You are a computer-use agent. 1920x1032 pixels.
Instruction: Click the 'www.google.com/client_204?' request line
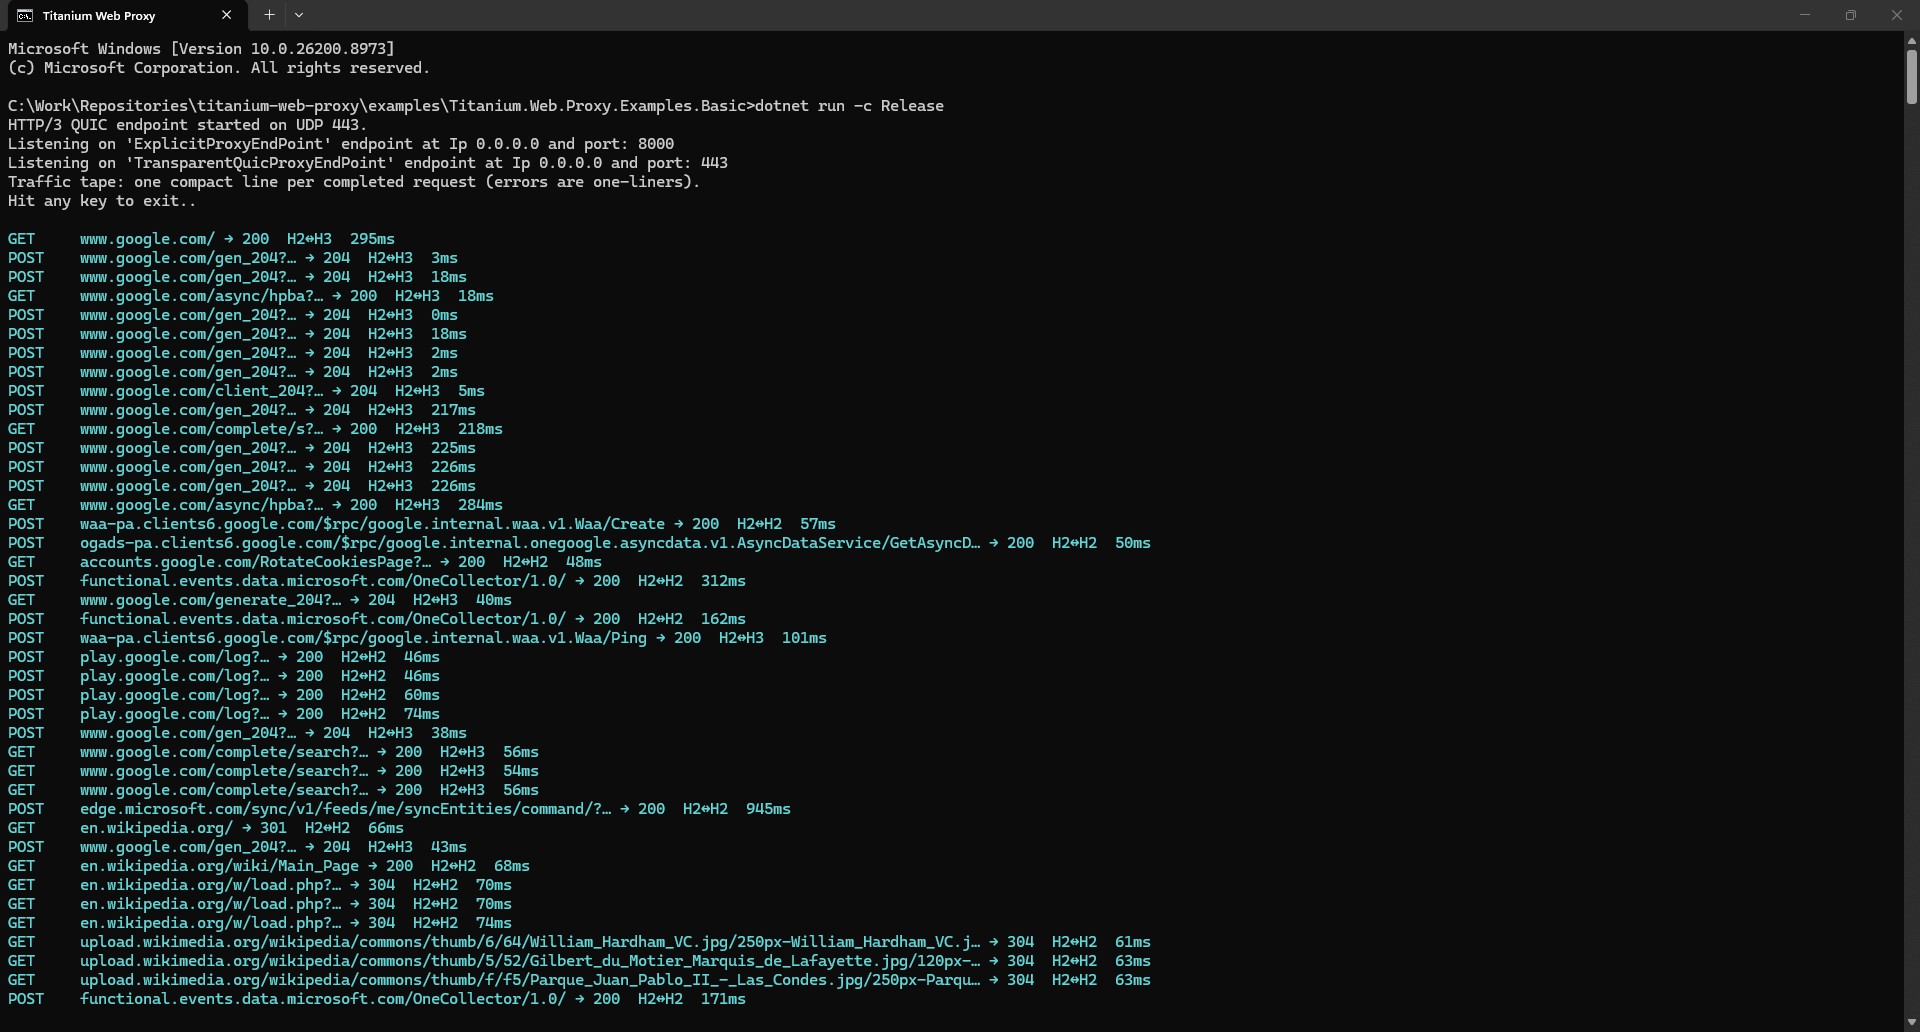tap(246, 391)
